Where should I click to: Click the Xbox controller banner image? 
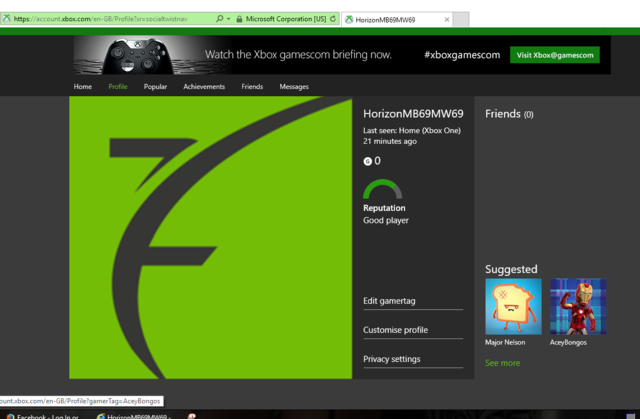142,55
